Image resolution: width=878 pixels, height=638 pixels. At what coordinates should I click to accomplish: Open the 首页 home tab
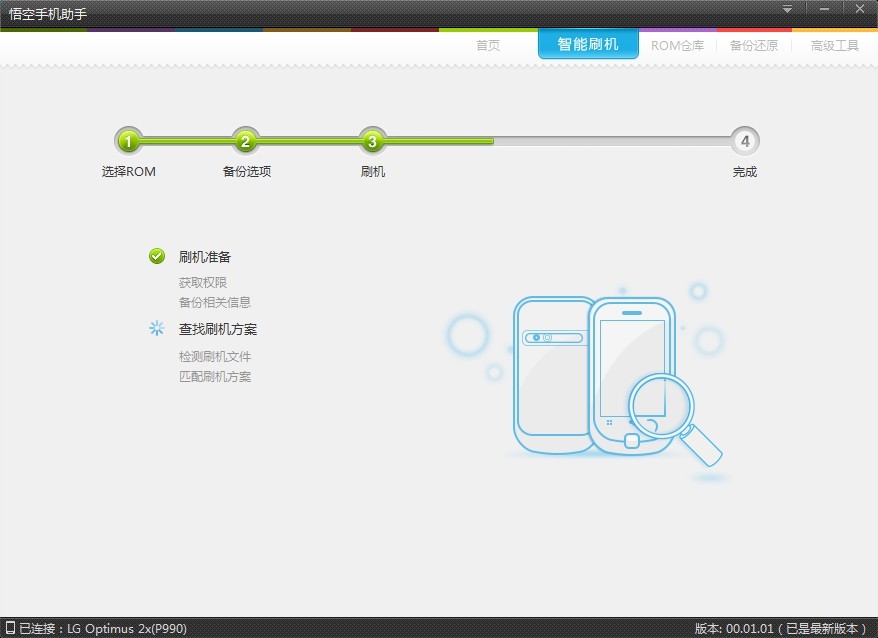488,45
